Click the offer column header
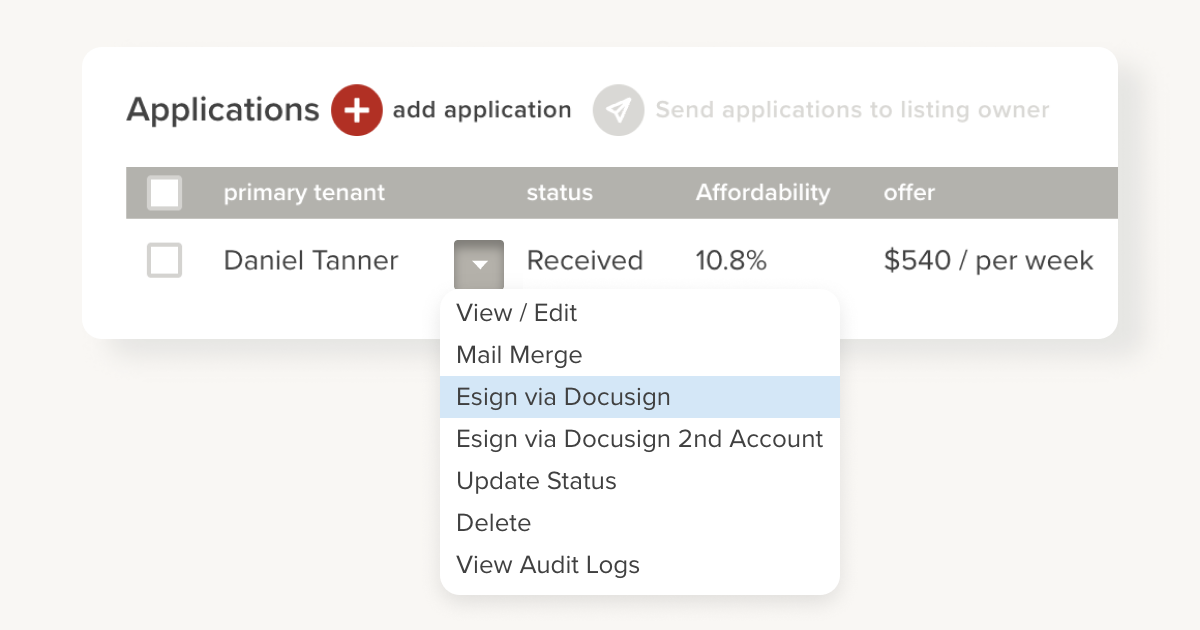Screen dimensions: 1200x630 (x=909, y=193)
